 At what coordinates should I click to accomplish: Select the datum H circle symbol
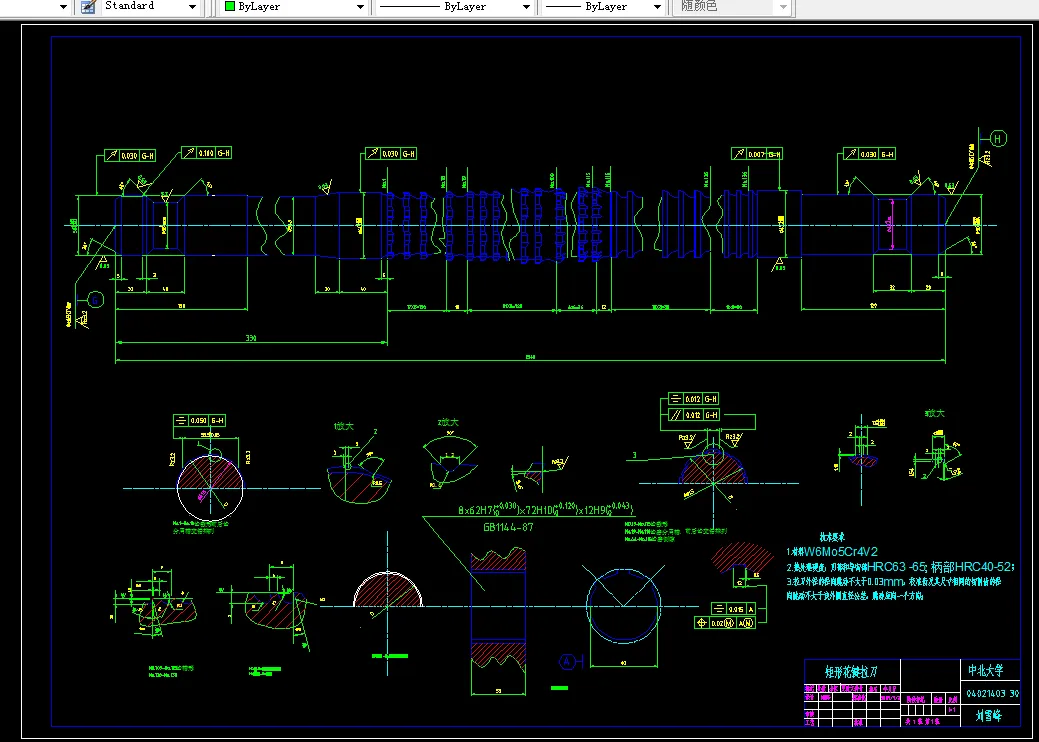click(x=998, y=138)
